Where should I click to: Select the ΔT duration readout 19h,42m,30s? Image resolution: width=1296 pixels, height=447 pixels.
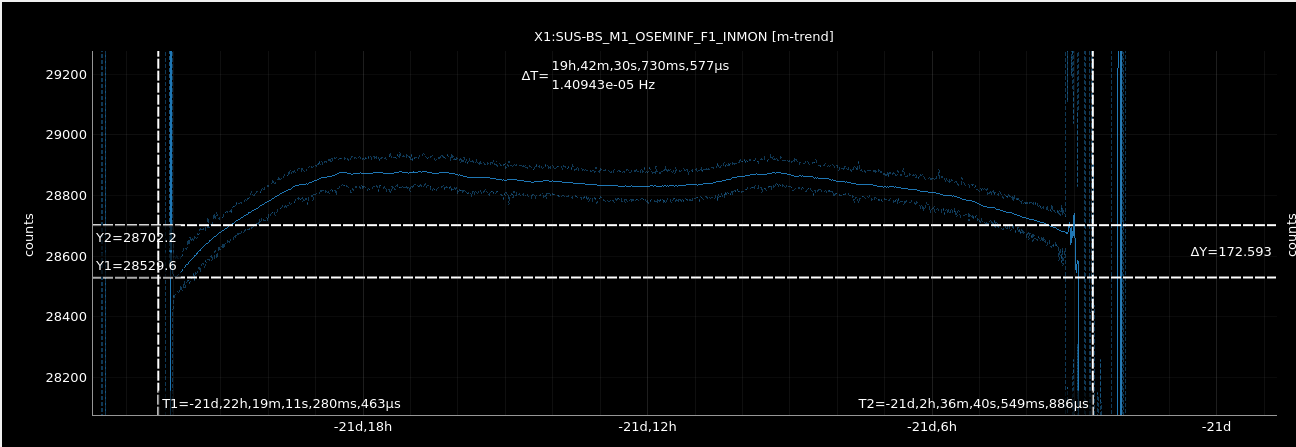pos(640,66)
